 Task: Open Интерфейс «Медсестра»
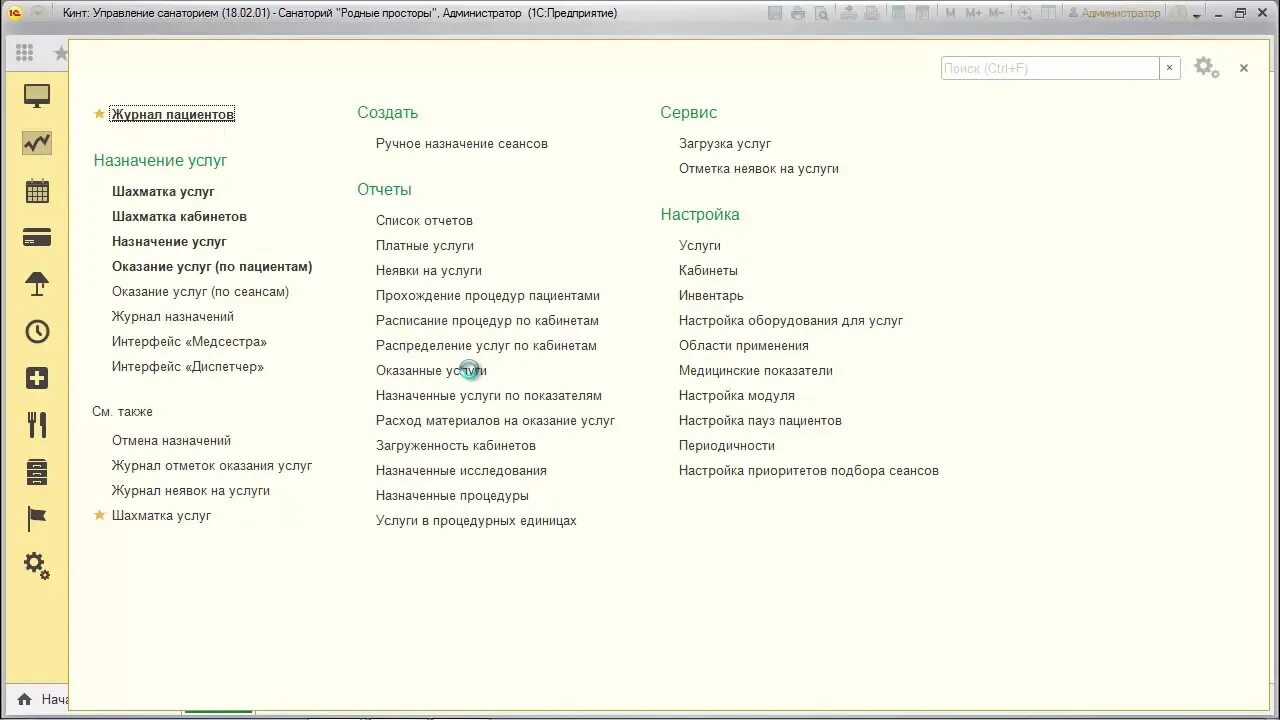tap(189, 341)
